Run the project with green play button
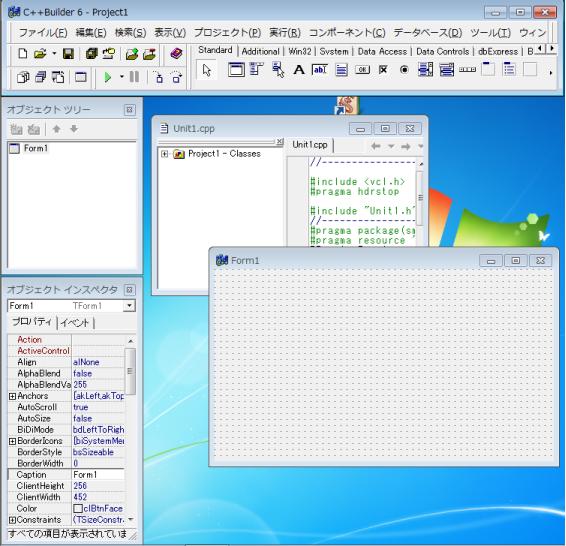Viewport: 566px width, 546px height. coord(108,77)
